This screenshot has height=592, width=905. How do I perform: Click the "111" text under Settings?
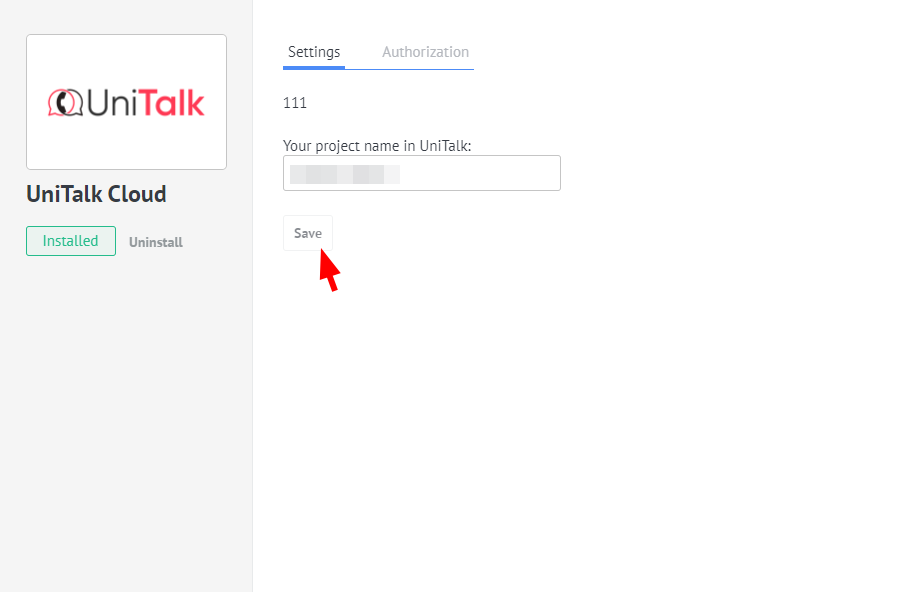[295, 103]
